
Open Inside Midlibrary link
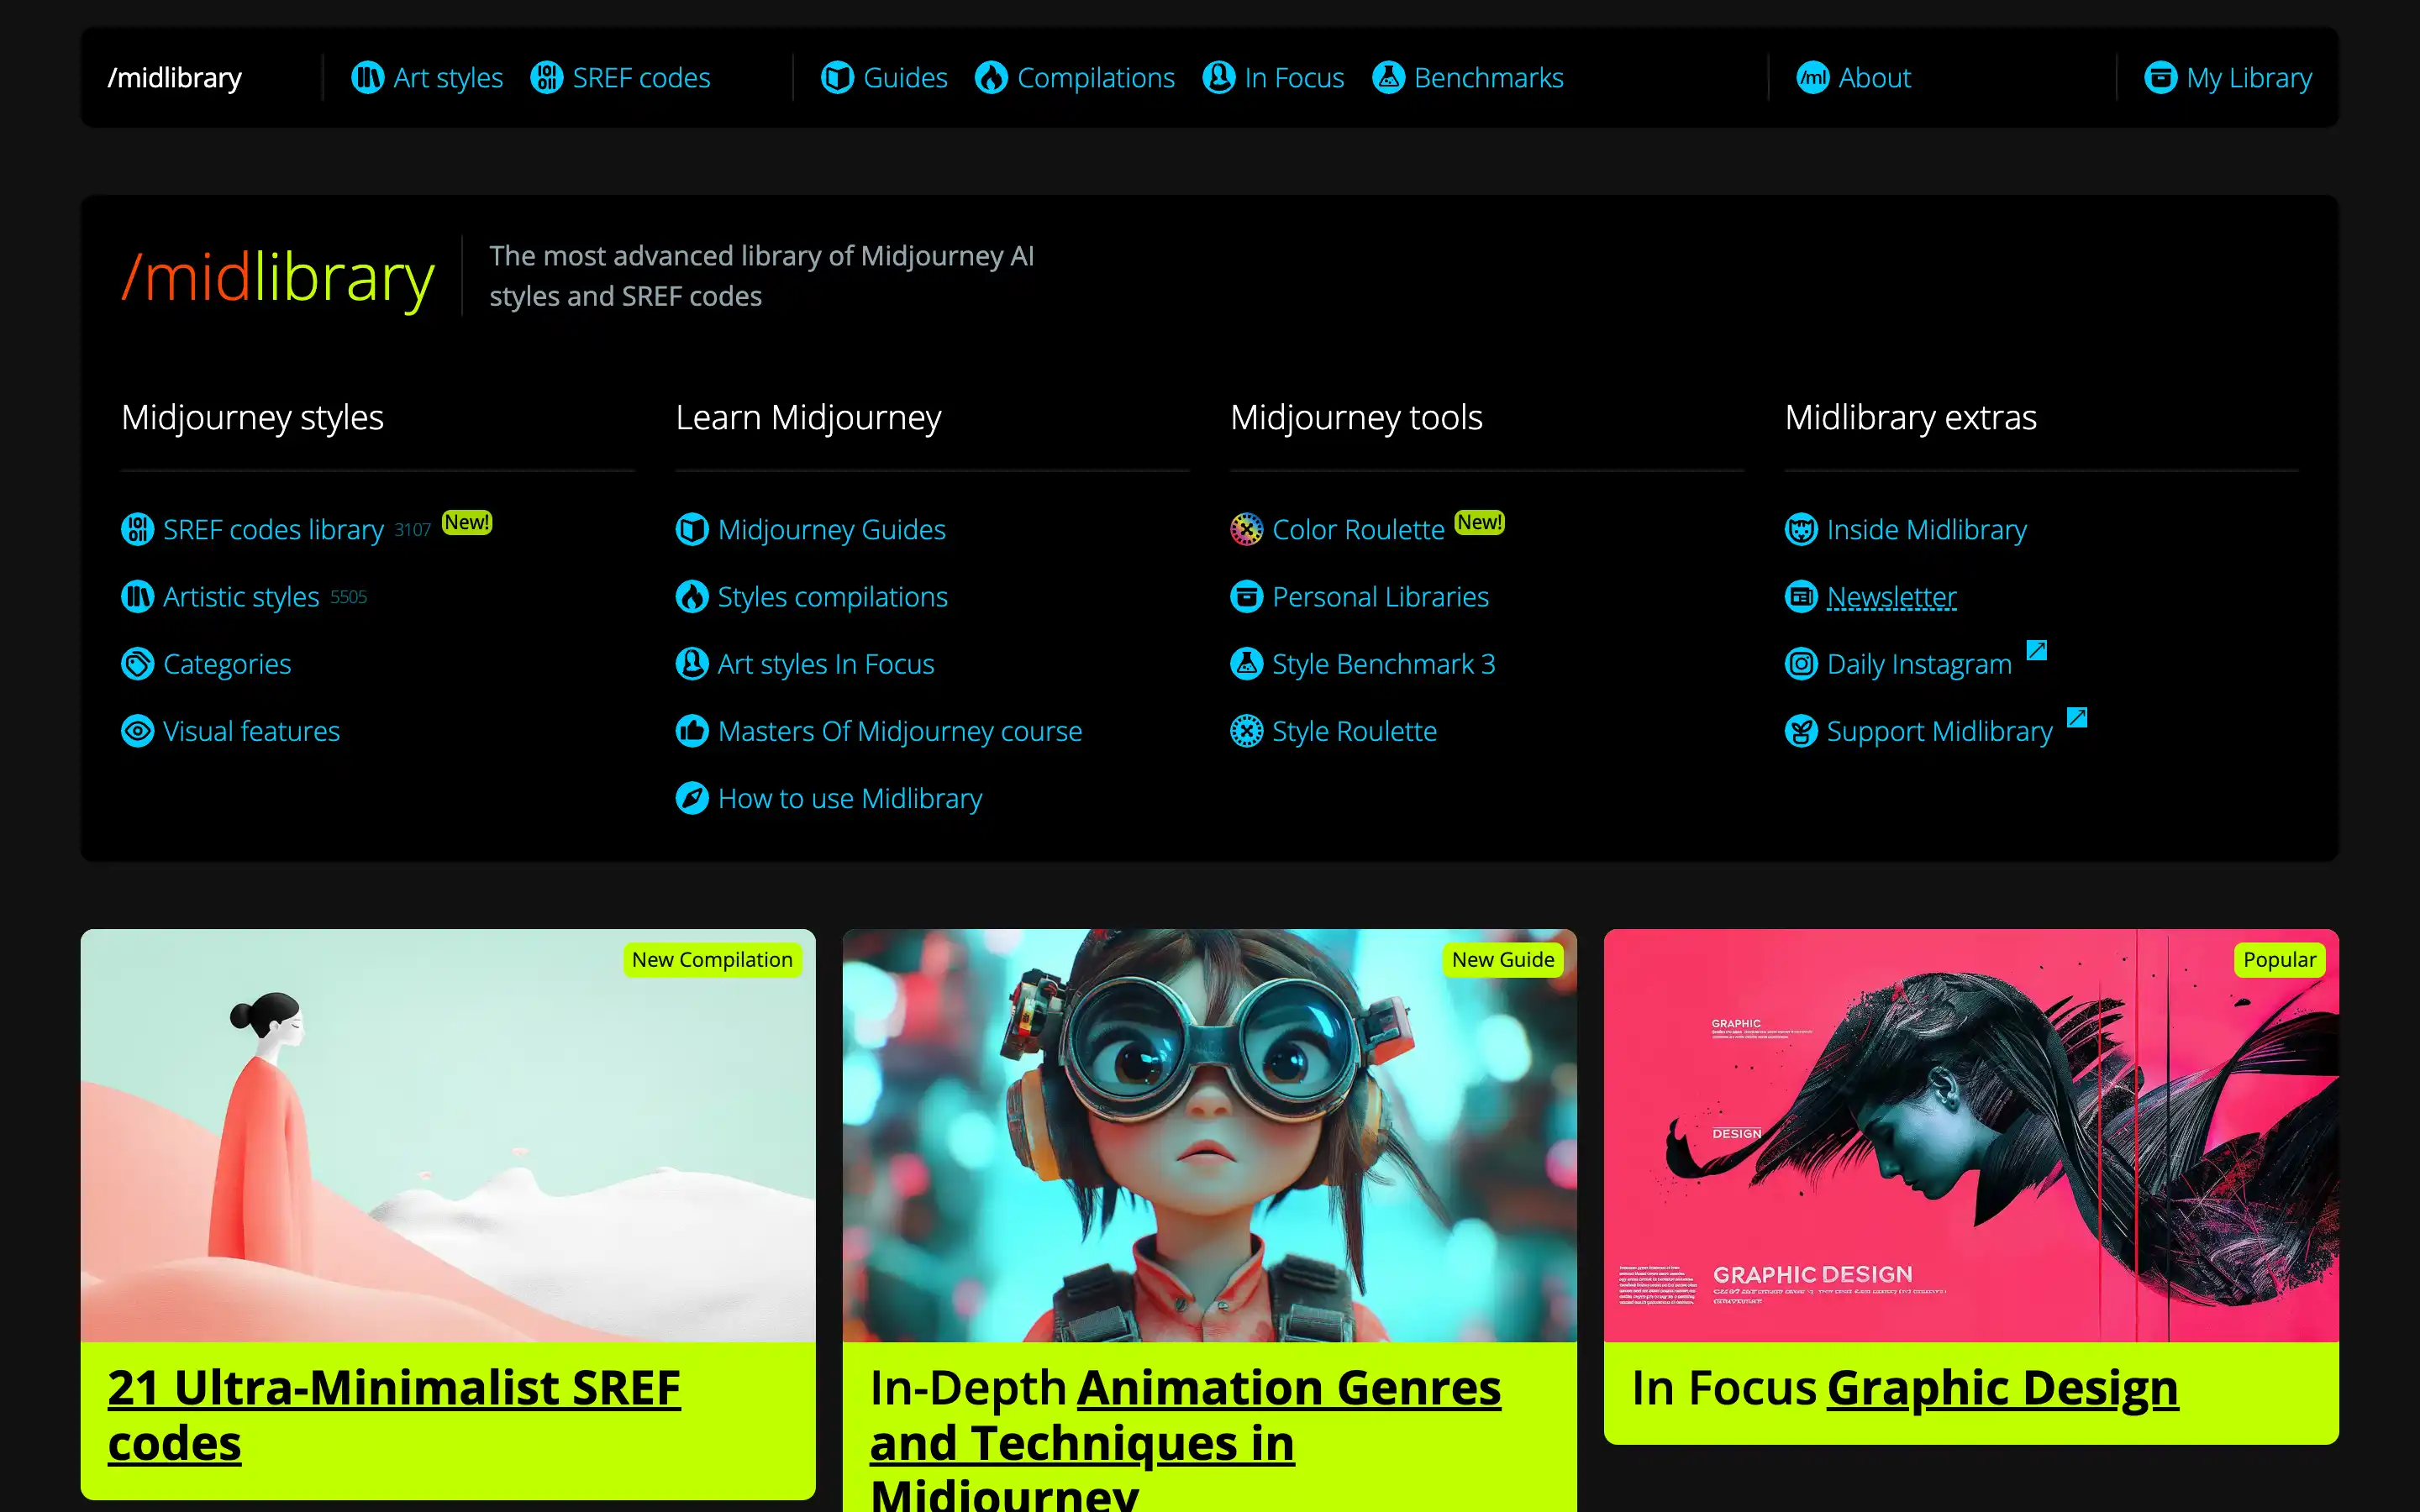(x=1926, y=529)
